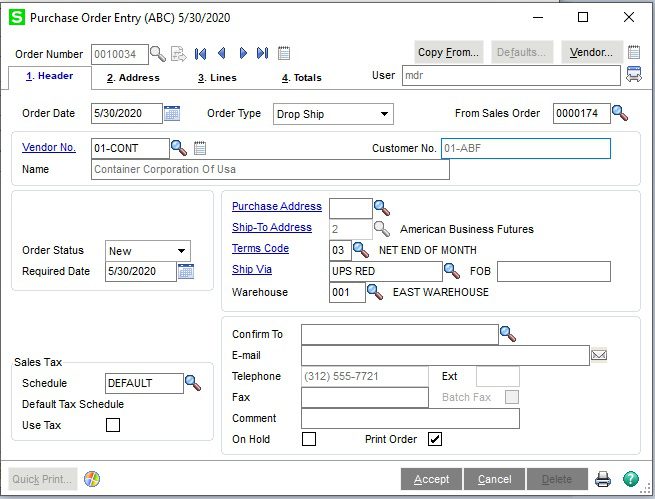This screenshot has height=499, width=655.
Task: Click the Copy From button
Action: coord(449,52)
